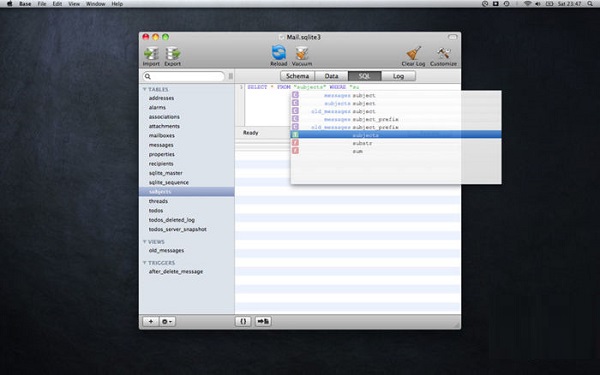Collapse the VIEWS section triangle
Image resolution: width=600 pixels, height=375 pixels.
(145, 242)
